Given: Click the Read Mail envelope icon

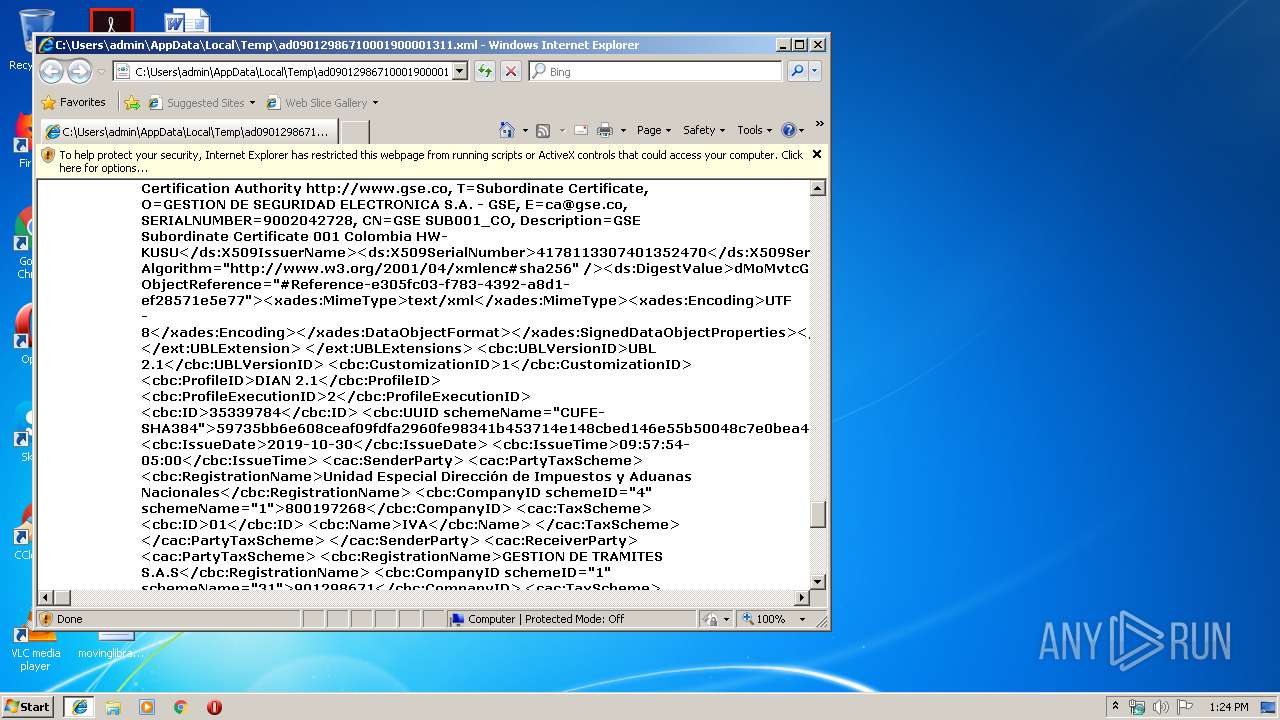Looking at the screenshot, I should pos(580,130).
